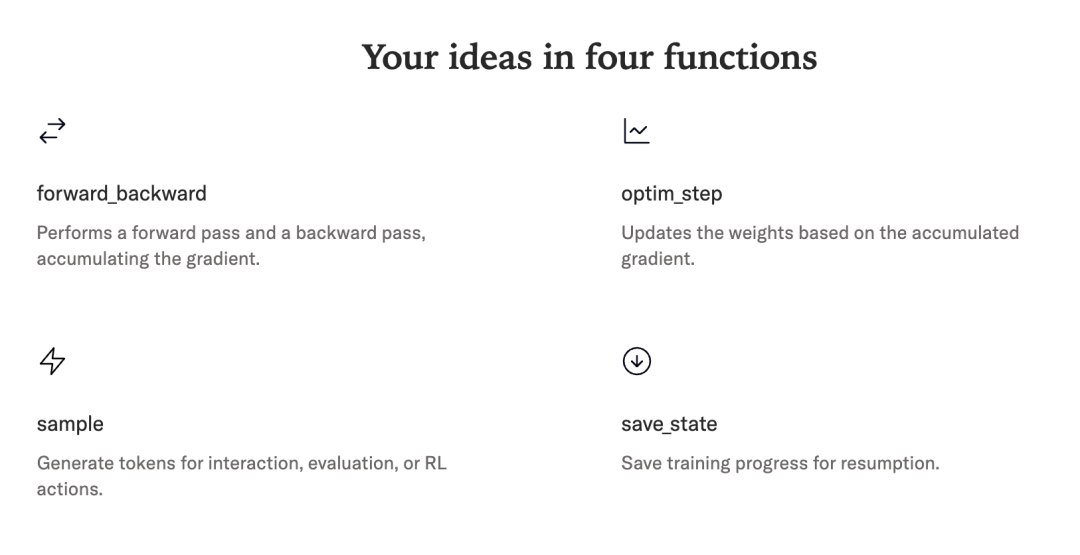This screenshot has height=555, width=1080.
Task: Click the word "four" in the heading
Action: tap(634, 57)
